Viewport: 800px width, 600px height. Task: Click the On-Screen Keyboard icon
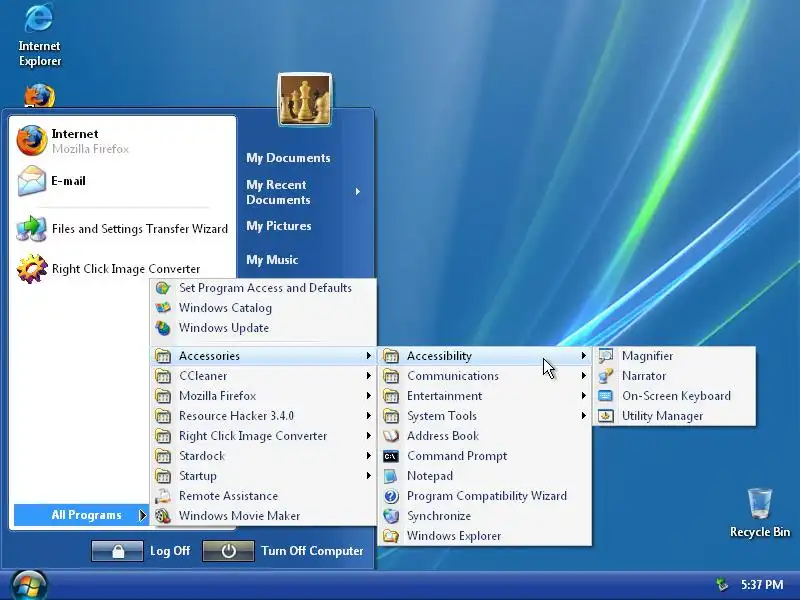click(606, 396)
